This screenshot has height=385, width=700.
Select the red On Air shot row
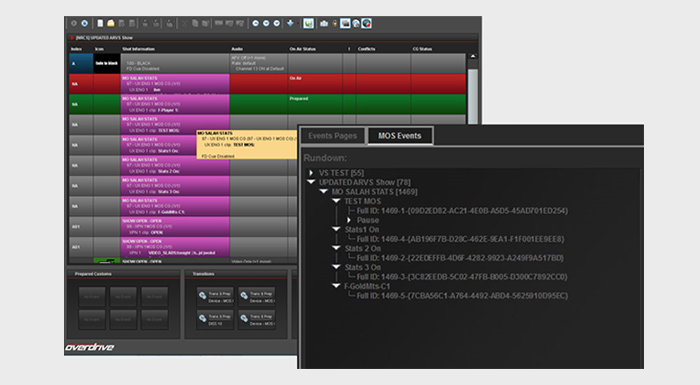click(x=267, y=84)
